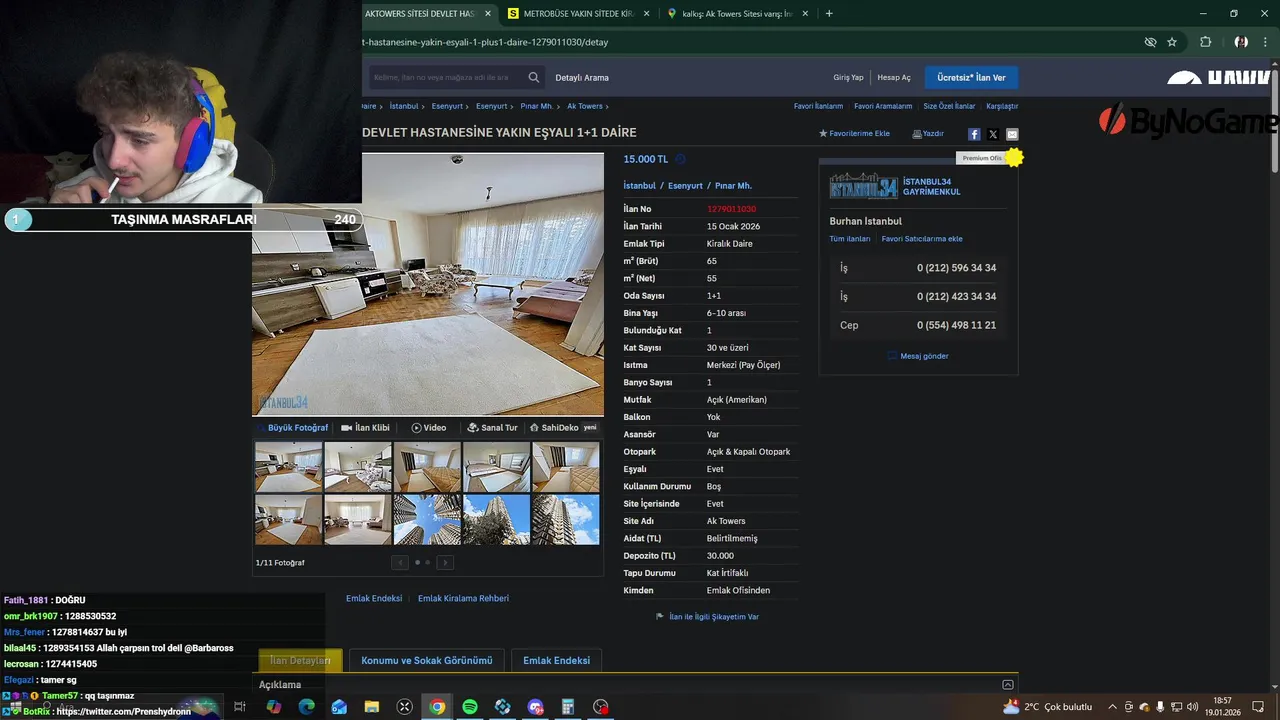Click the Ücretsiz İlan Ver button

[x=971, y=77]
